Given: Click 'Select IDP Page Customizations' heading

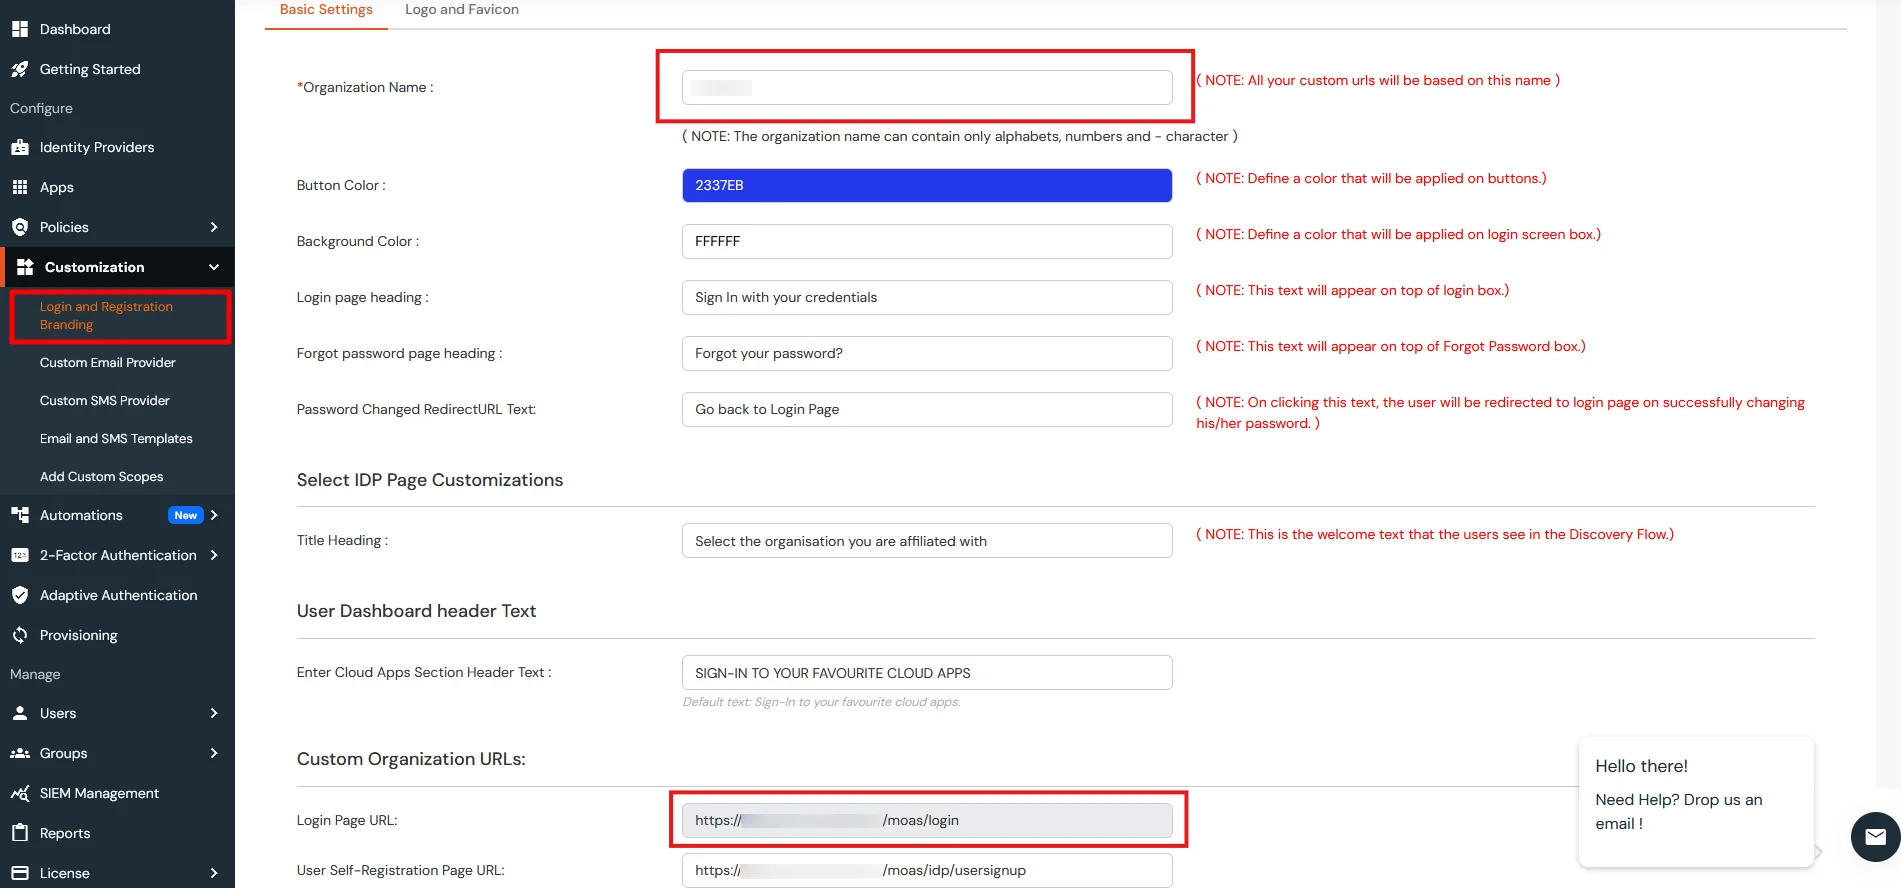Looking at the screenshot, I should [x=430, y=480].
